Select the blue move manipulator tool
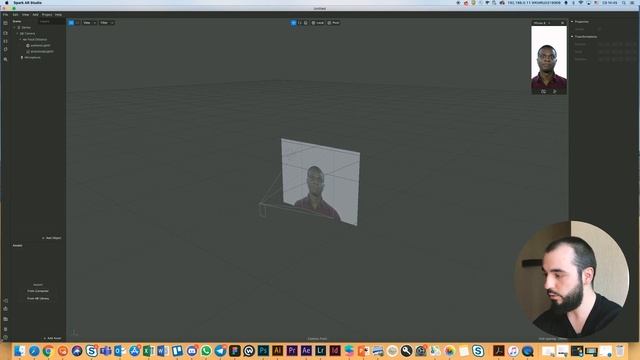This screenshot has width=640, height=360. (293, 23)
